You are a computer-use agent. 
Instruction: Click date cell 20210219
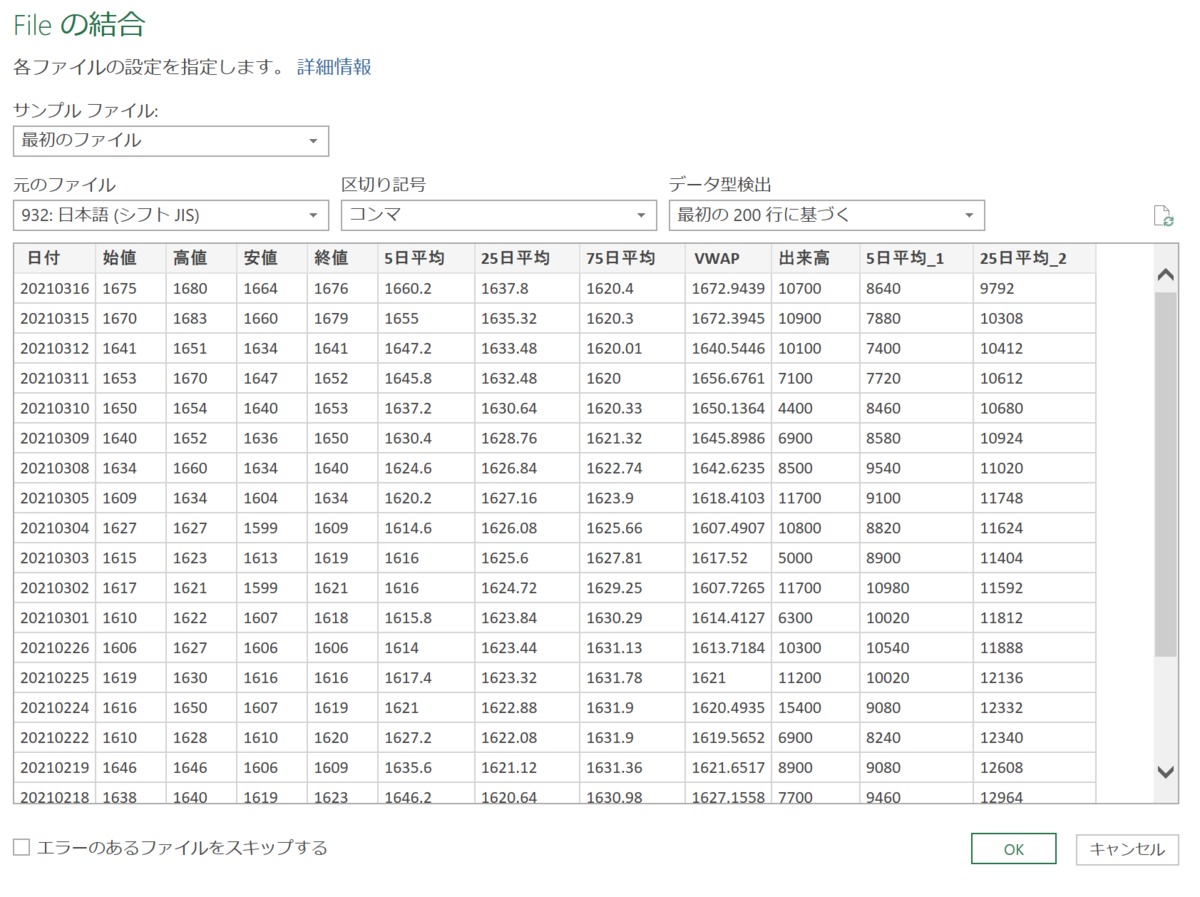pos(55,768)
